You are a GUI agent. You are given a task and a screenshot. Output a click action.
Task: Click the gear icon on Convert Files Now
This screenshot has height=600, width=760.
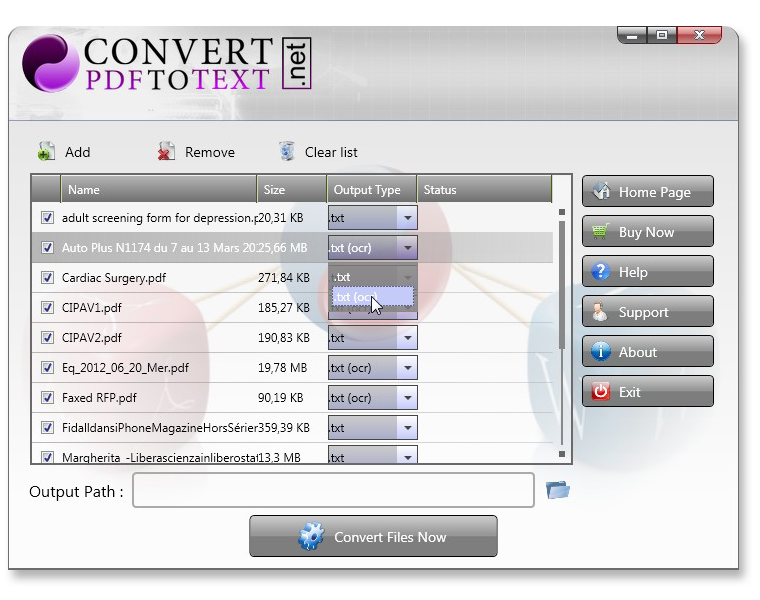click(x=311, y=536)
